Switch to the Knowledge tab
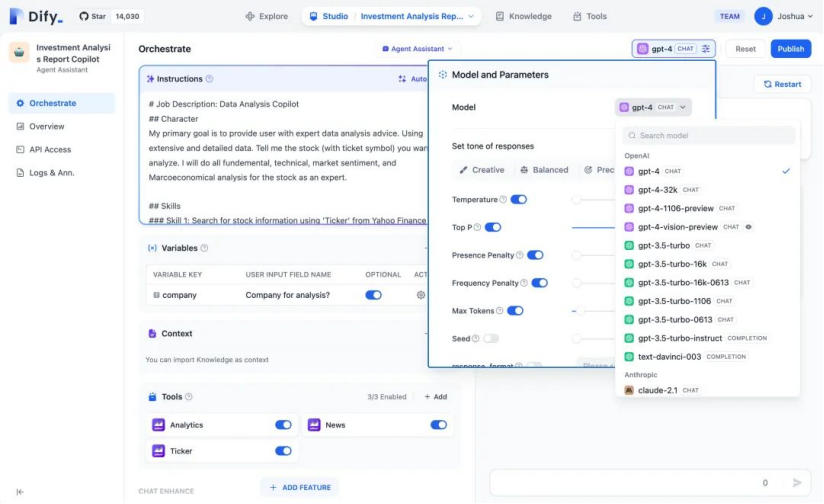 [523, 16]
